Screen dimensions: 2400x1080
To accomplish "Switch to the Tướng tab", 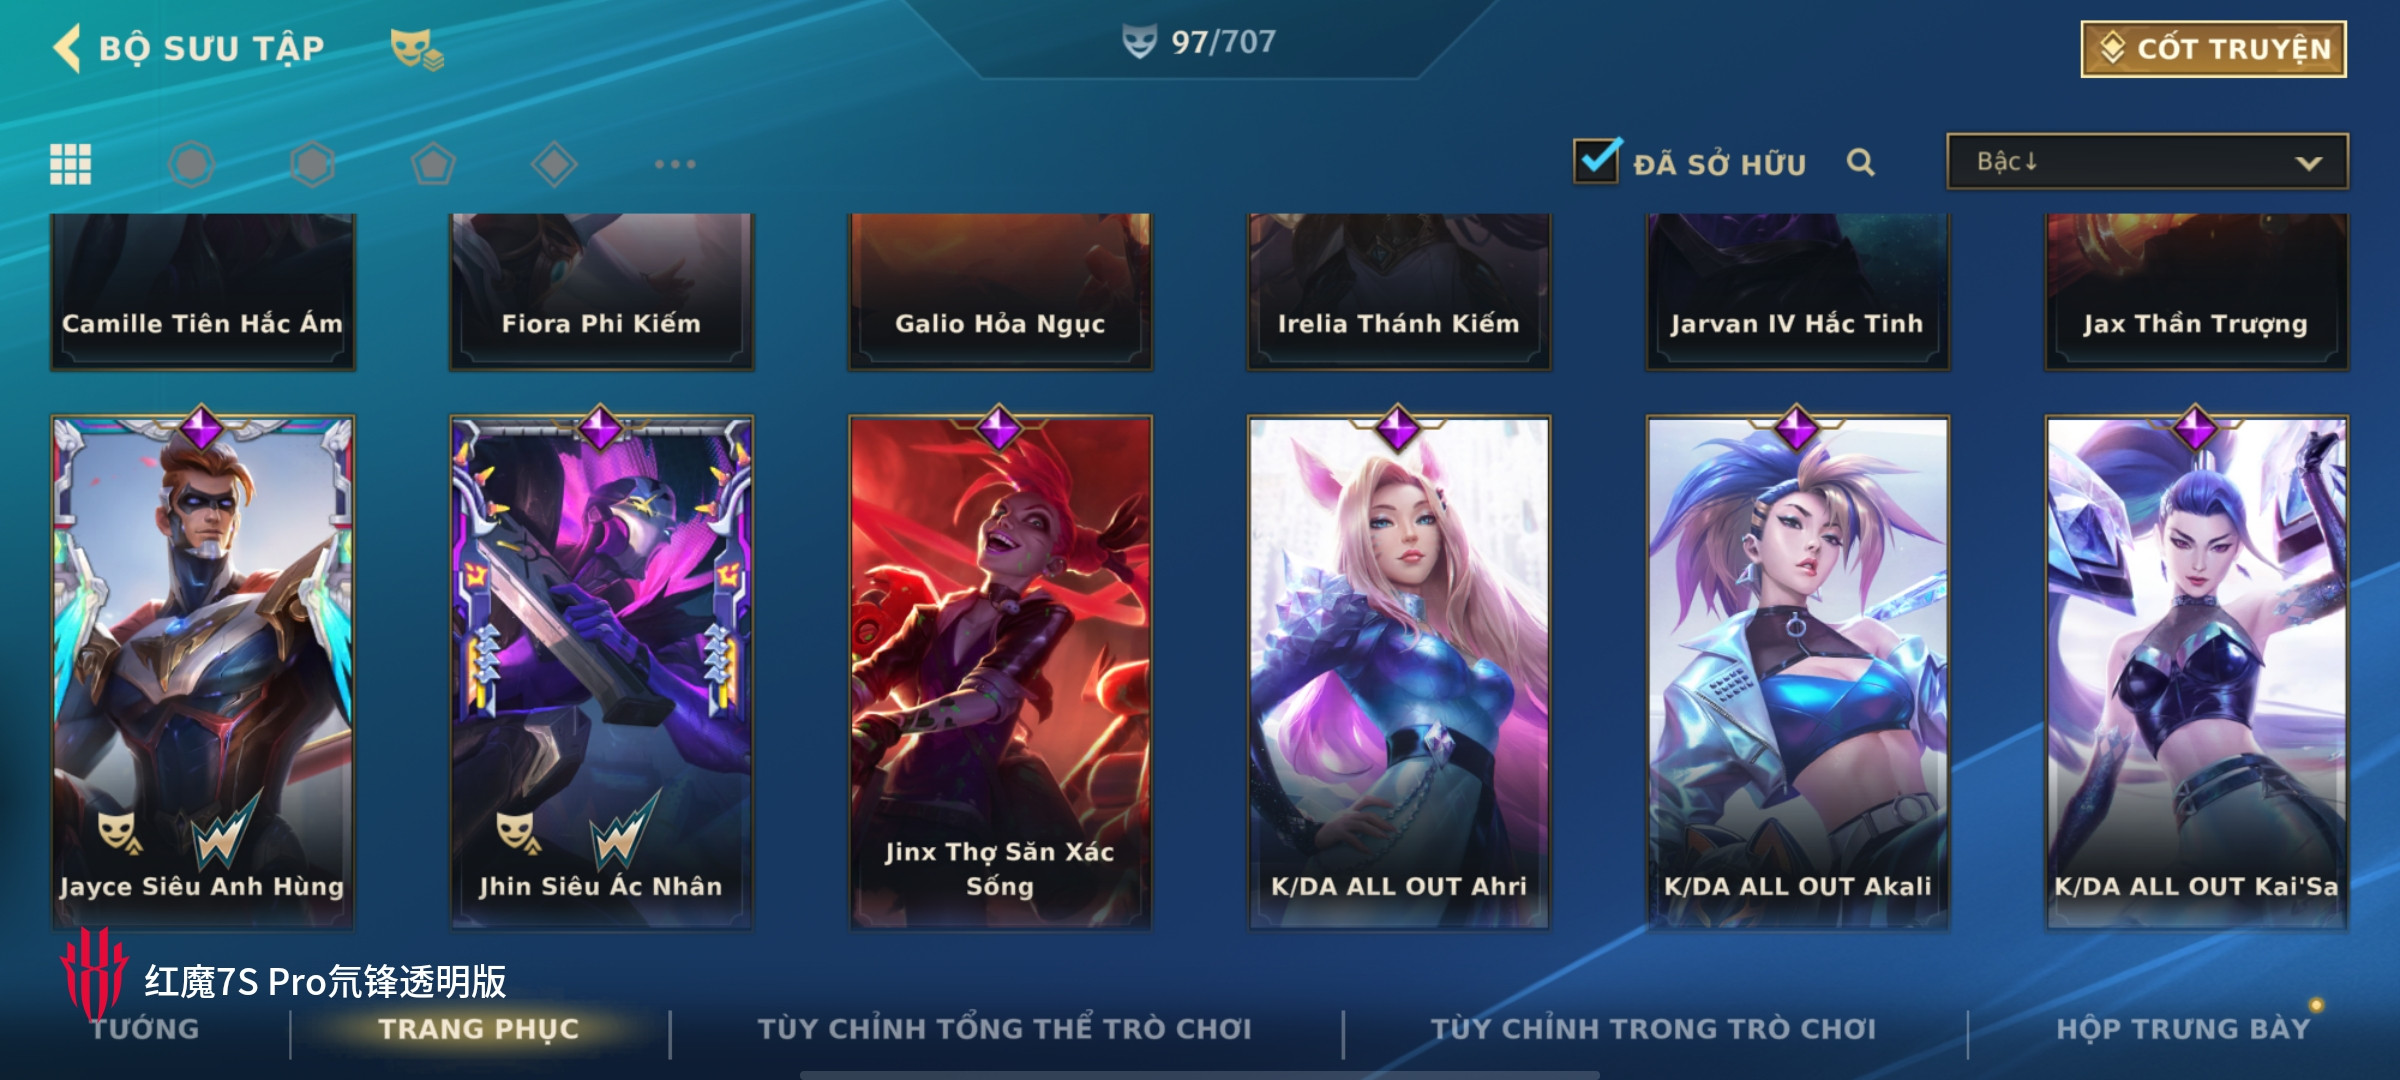I will (145, 1029).
